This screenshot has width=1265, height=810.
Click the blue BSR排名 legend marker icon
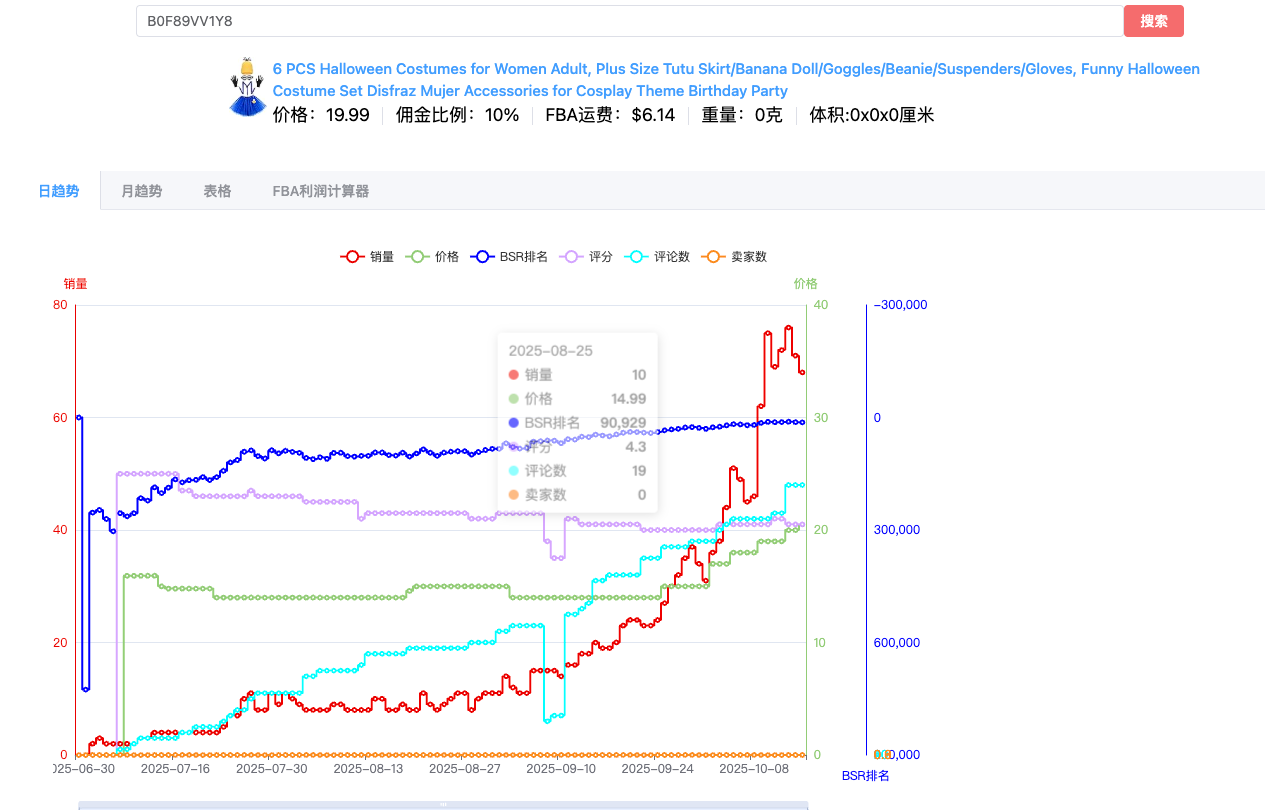click(482, 257)
